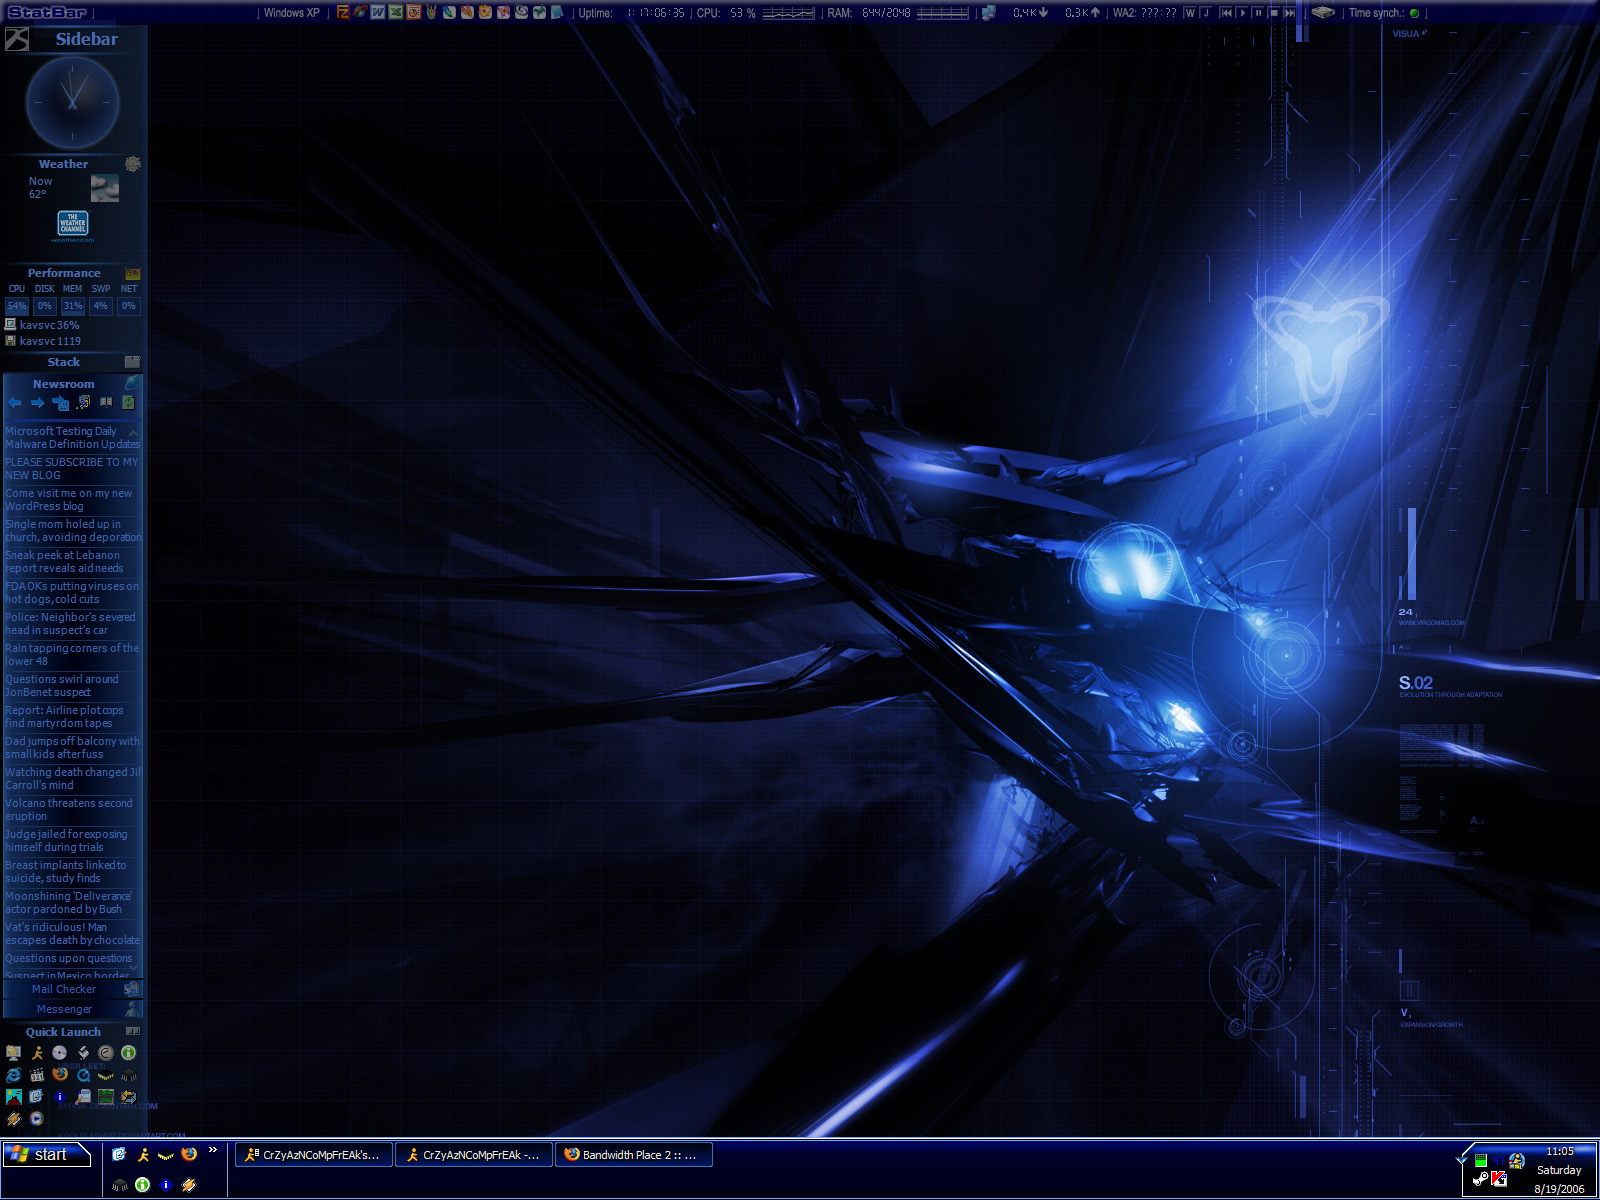Skip to next track in StatBar Winamp controls
Viewport: 1600px width, 1200px height.
click(1290, 13)
